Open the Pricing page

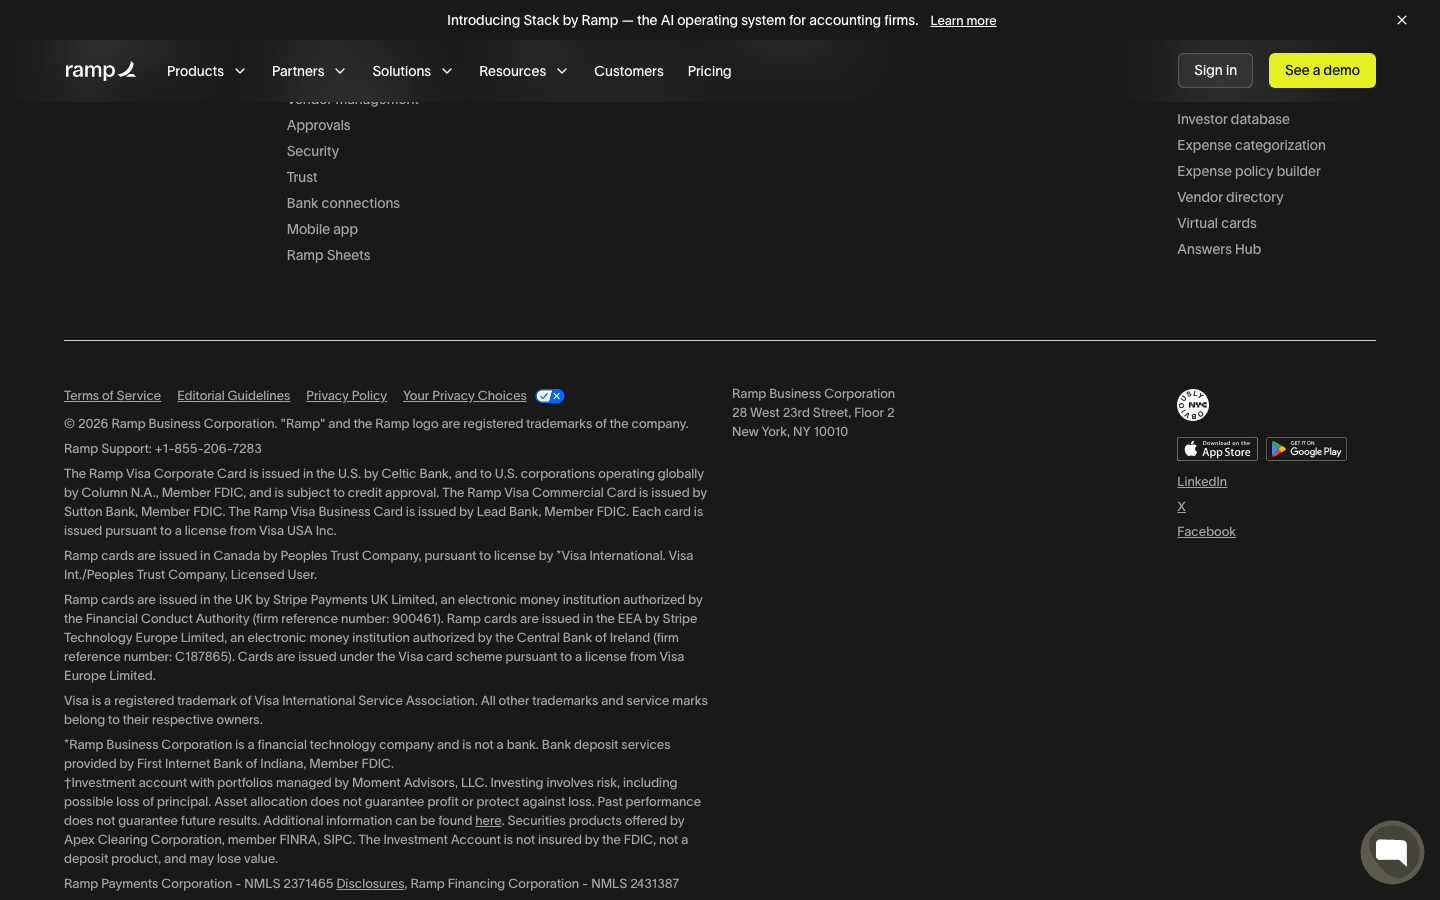[x=709, y=71]
